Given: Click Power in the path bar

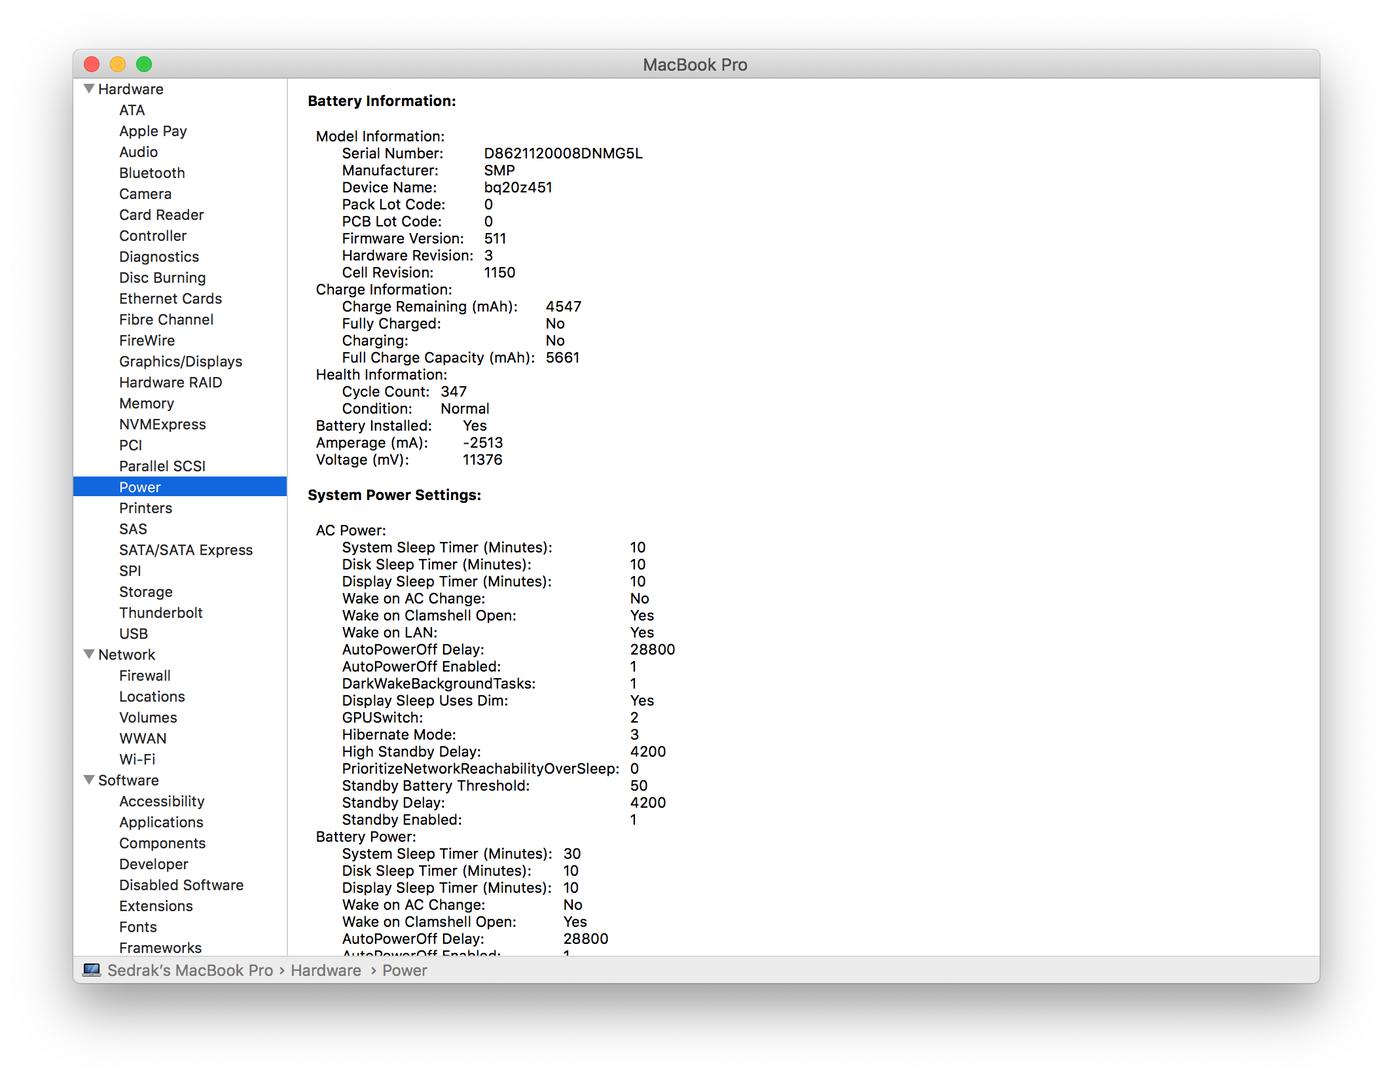Looking at the screenshot, I should tap(404, 971).
